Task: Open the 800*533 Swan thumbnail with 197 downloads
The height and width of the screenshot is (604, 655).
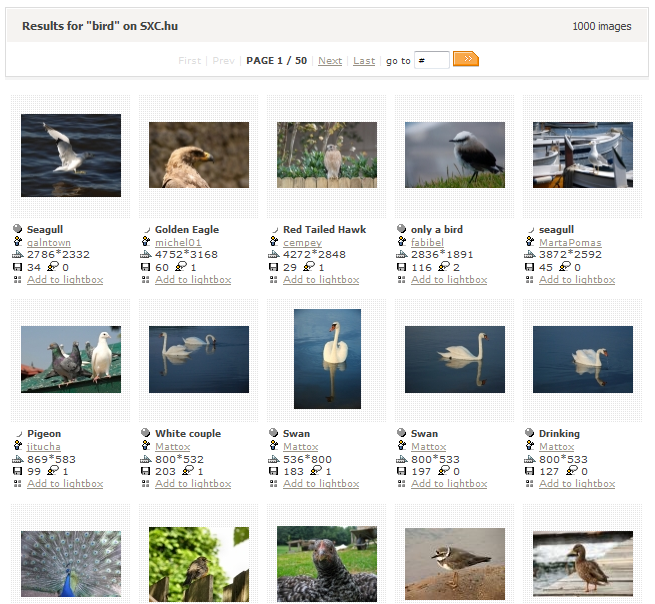Action: (x=455, y=359)
